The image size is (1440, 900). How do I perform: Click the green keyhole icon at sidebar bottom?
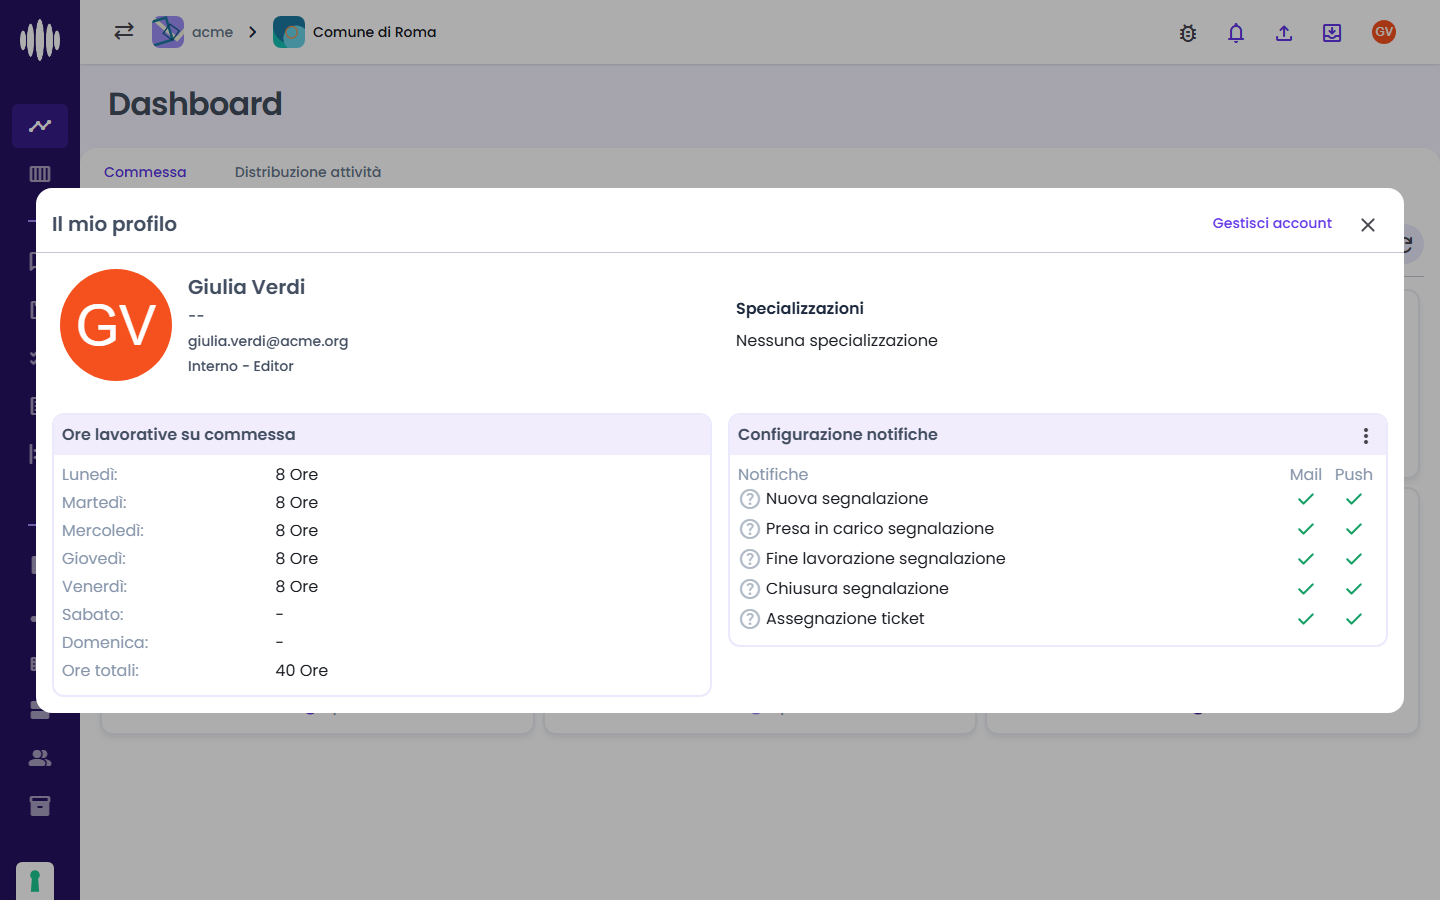pyautogui.click(x=35, y=881)
